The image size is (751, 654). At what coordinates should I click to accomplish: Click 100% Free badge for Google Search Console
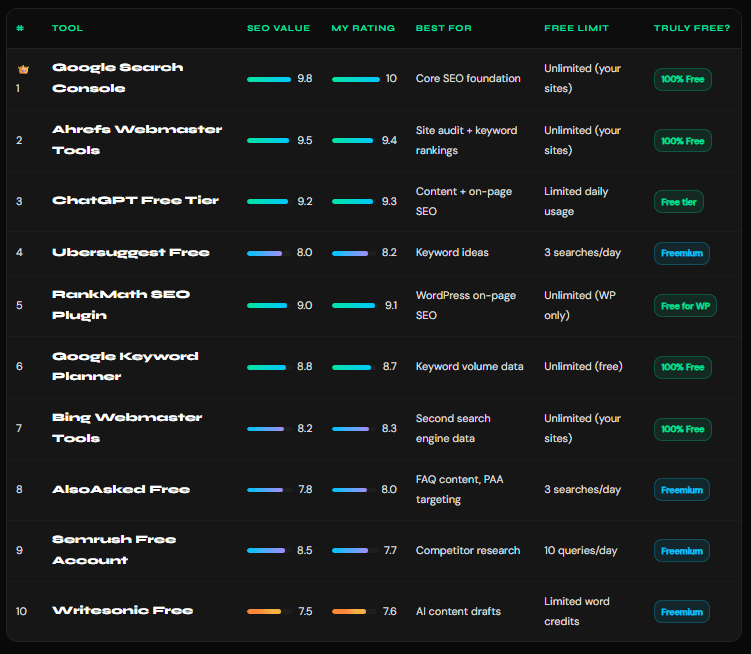coord(683,79)
